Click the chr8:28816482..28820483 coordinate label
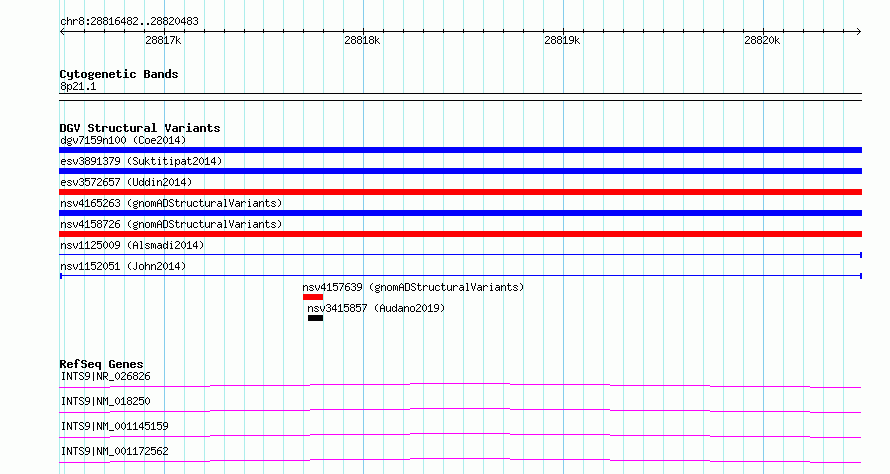The width and height of the screenshot is (890, 474). click(129, 22)
